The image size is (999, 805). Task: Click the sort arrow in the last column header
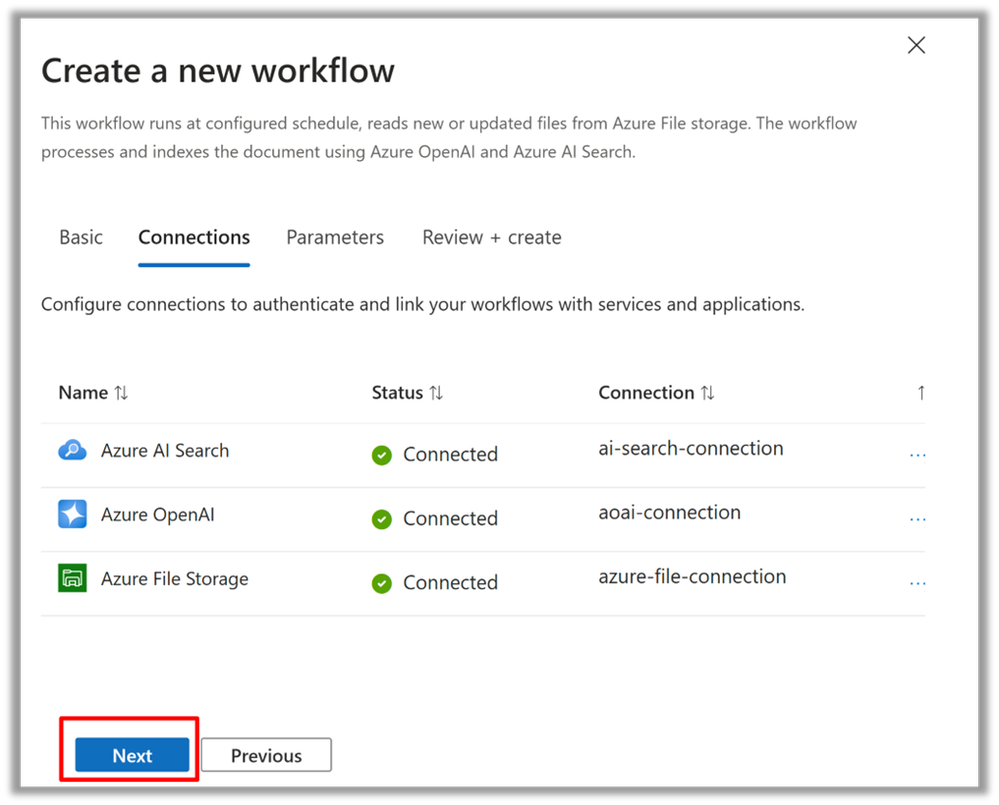coord(921,393)
